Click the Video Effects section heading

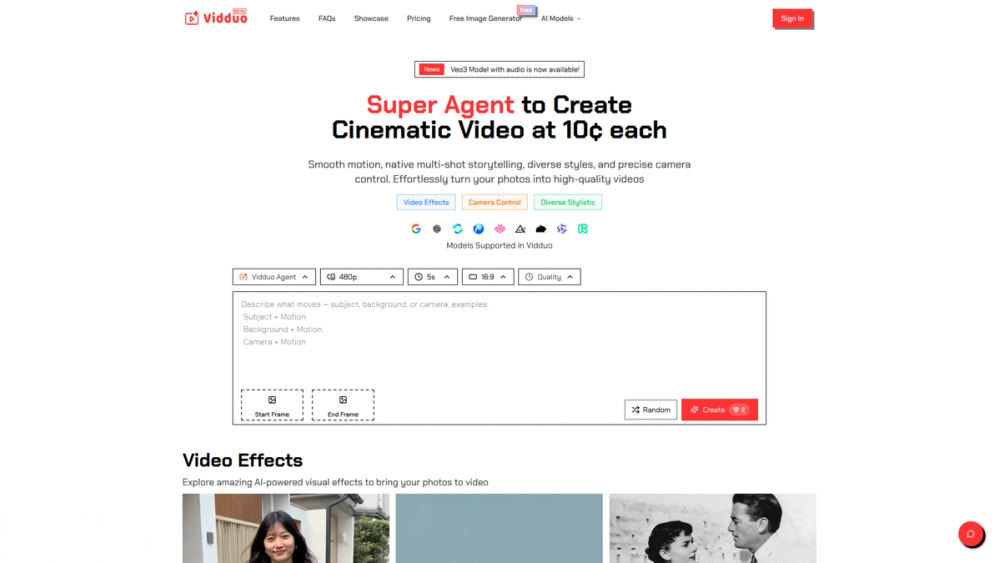point(242,460)
